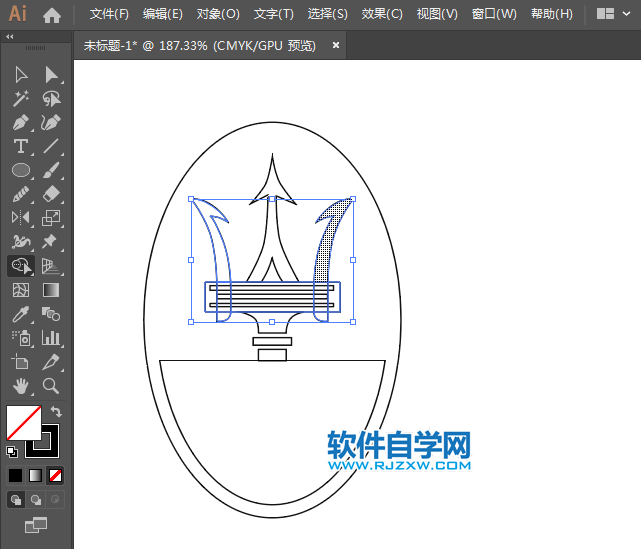Open the 视图(V) menu
This screenshot has width=641, height=549.
click(x=437, y=14)
